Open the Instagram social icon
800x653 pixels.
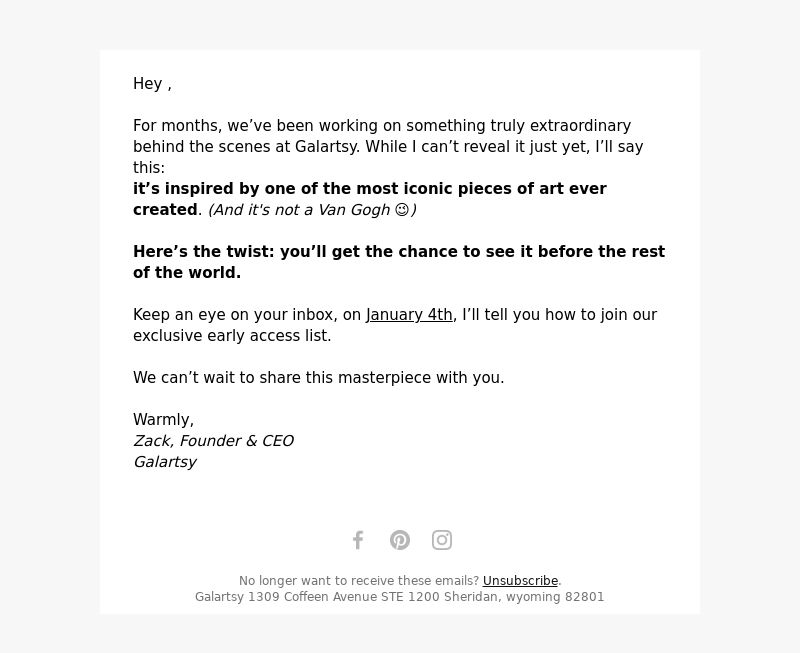[442, 540]
